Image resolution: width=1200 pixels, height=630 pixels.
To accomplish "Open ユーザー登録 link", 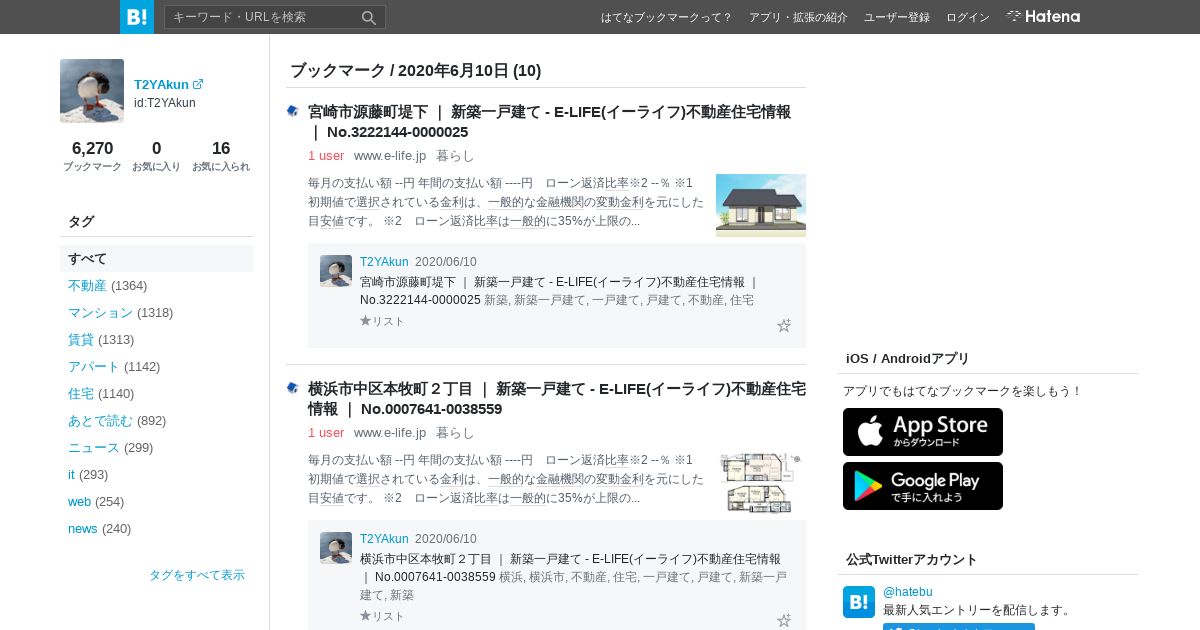I will (897, 17).
